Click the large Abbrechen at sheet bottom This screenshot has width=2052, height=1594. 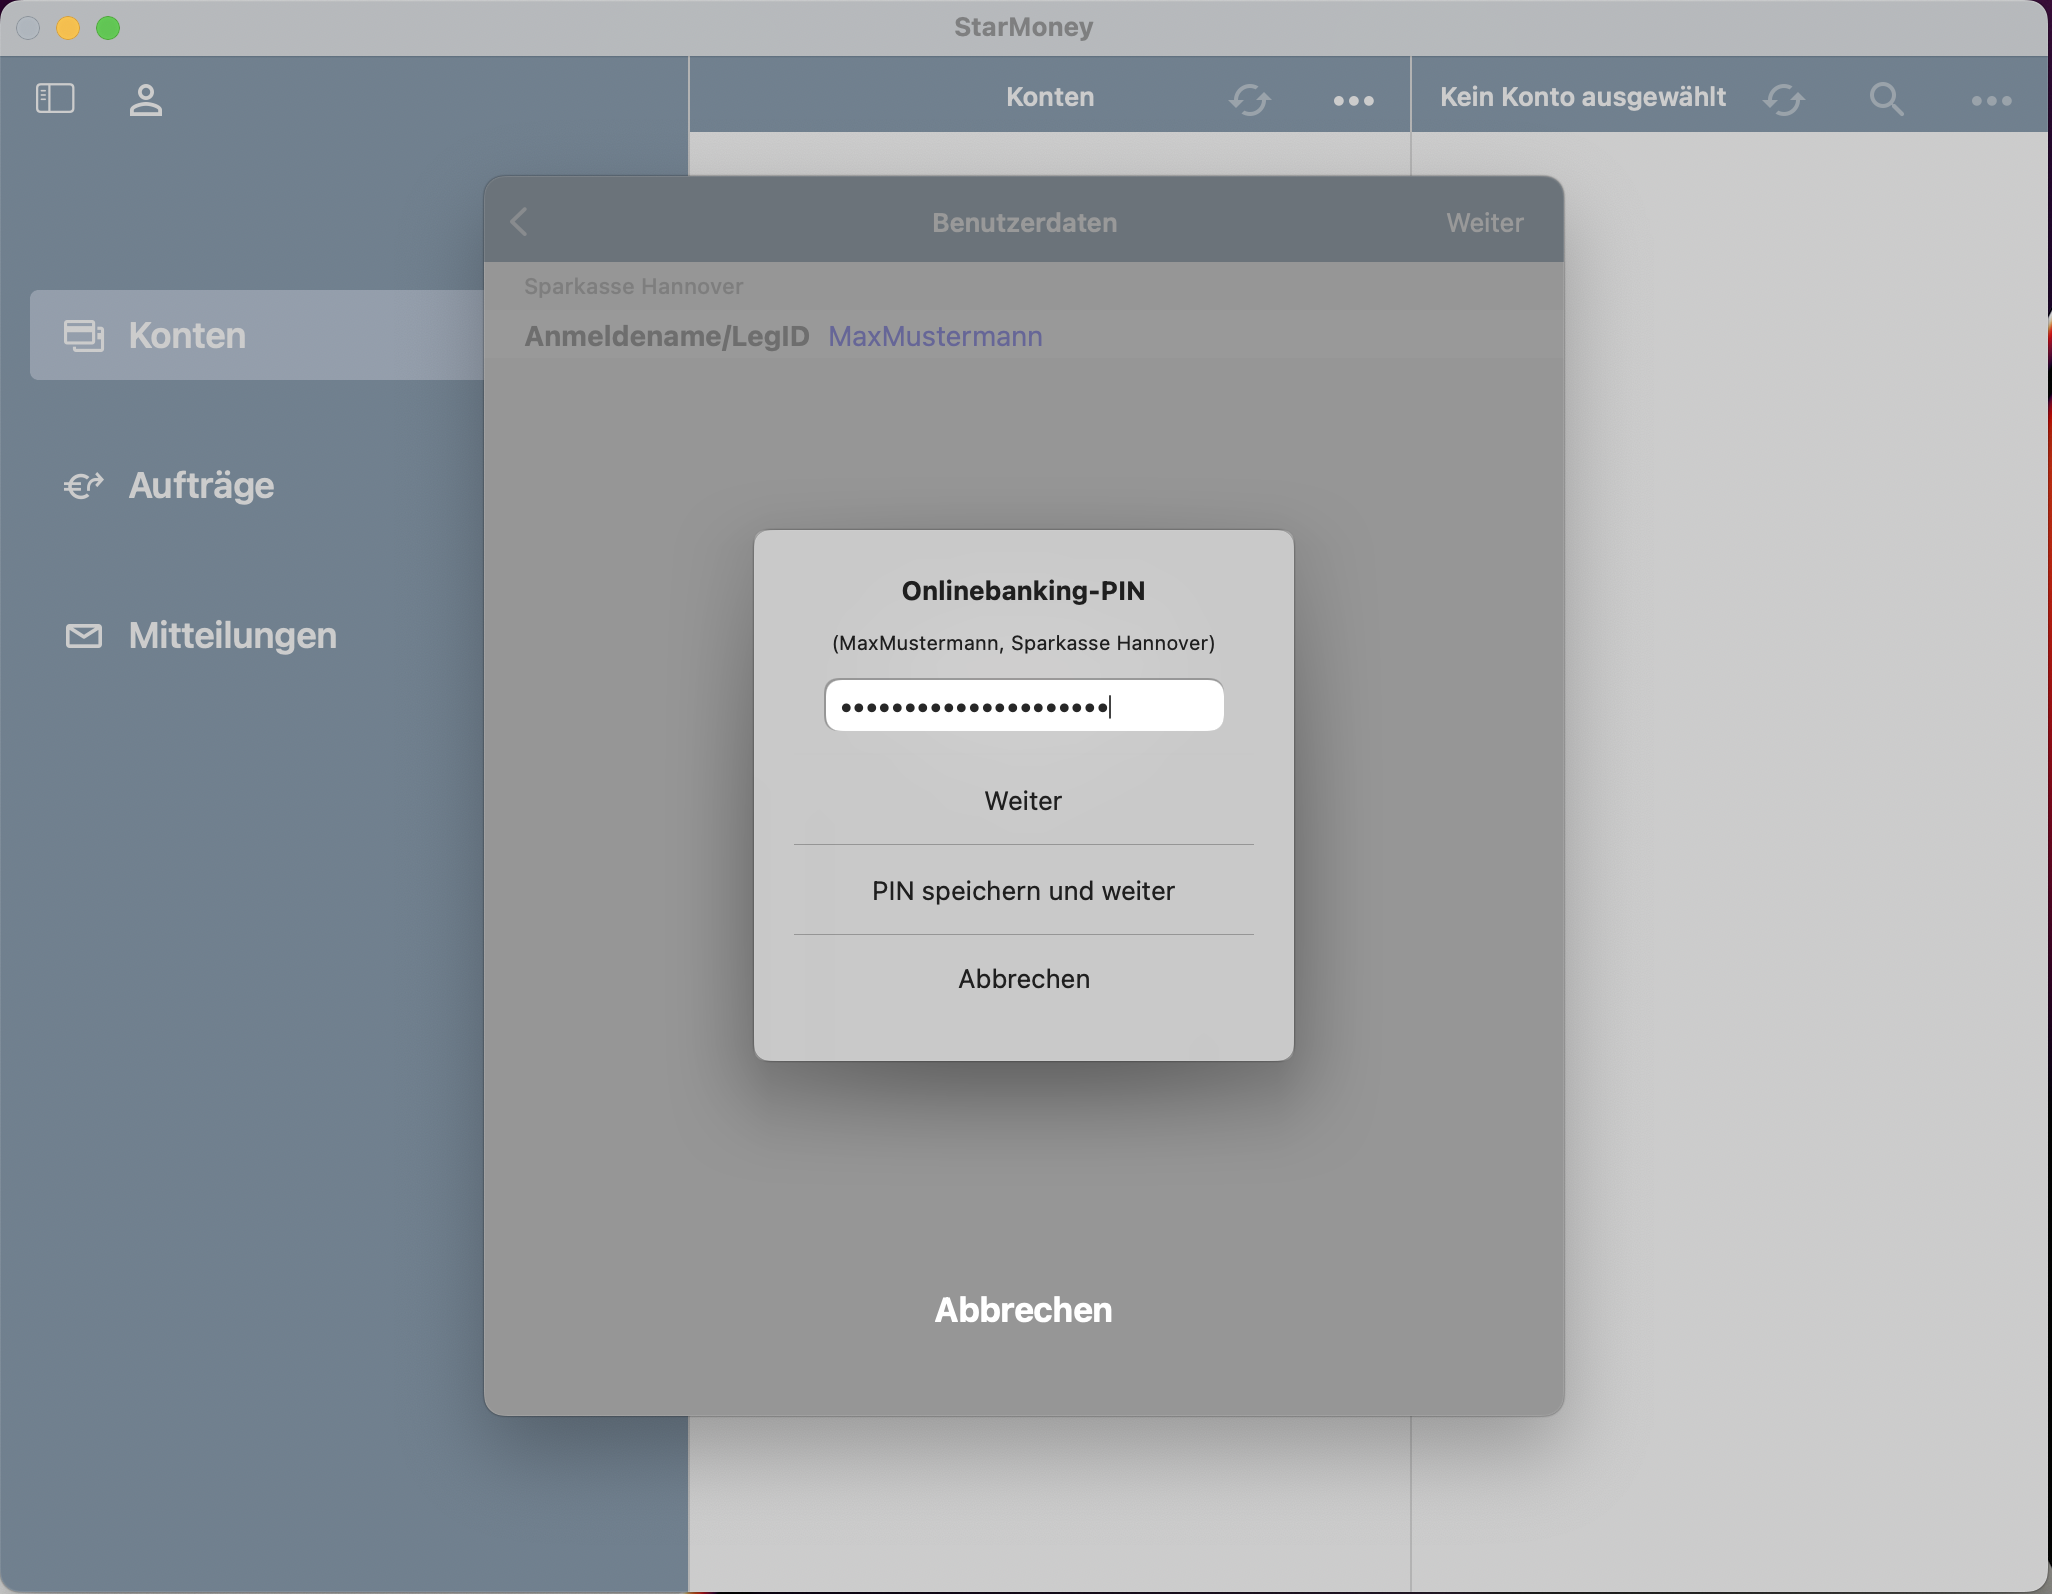point(1023,1310)
